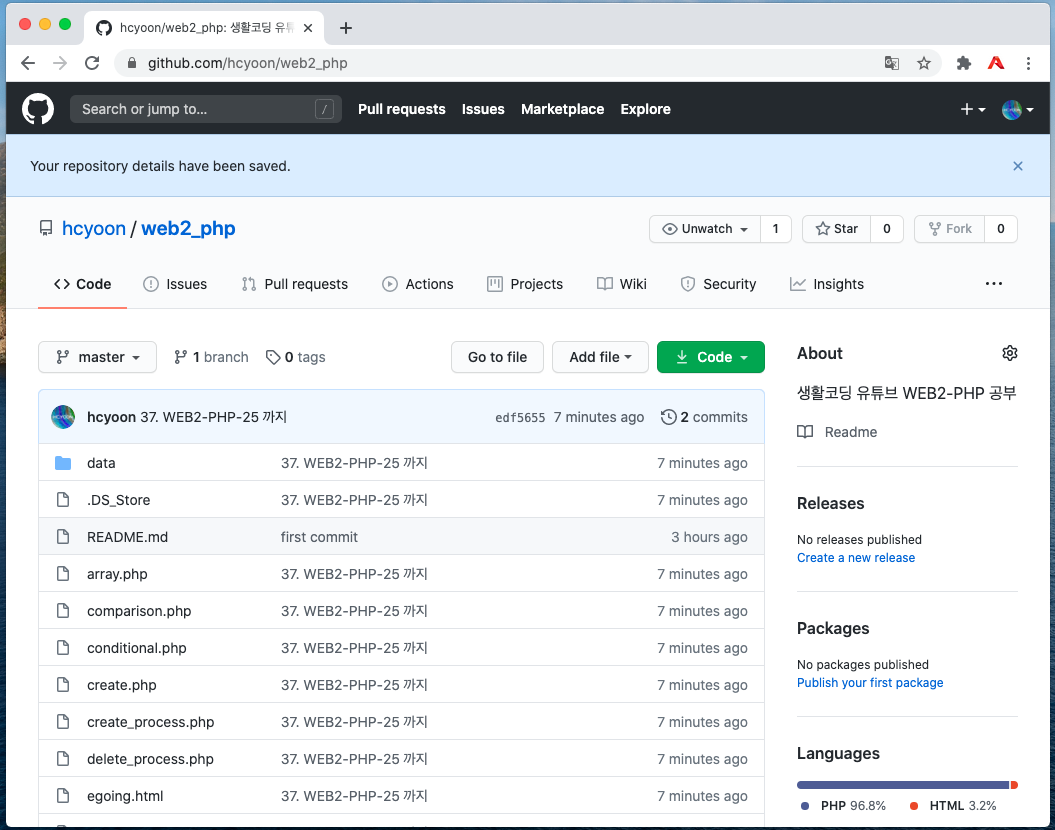Open the master branch selector
The width and height of the screenshot is (1055, 830).
[98, 357]
